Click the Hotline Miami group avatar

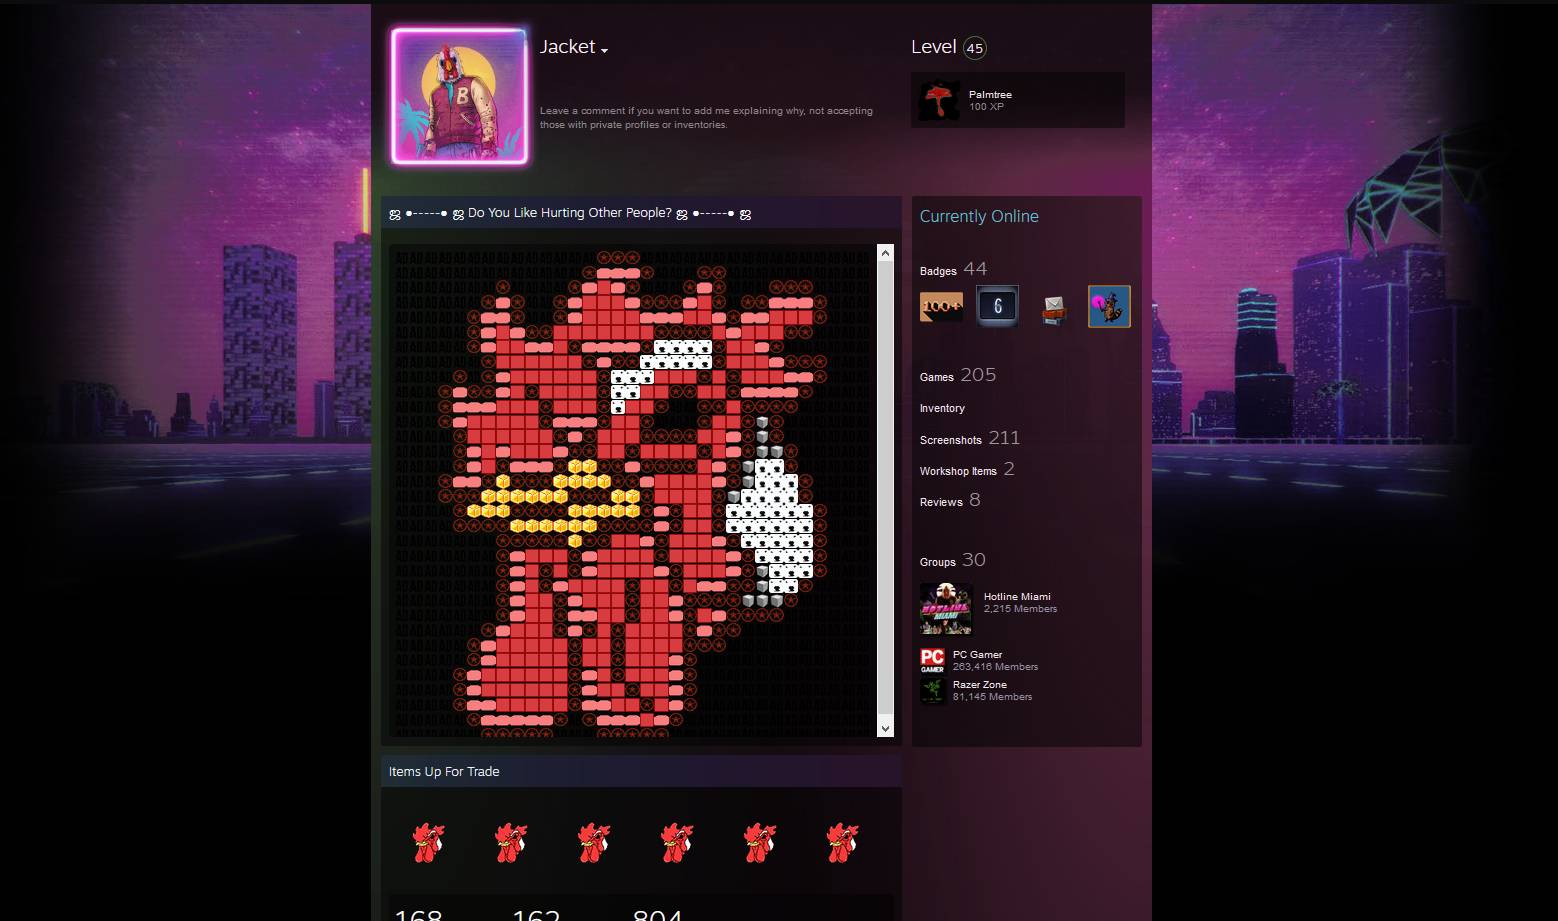tap(946, 608)
